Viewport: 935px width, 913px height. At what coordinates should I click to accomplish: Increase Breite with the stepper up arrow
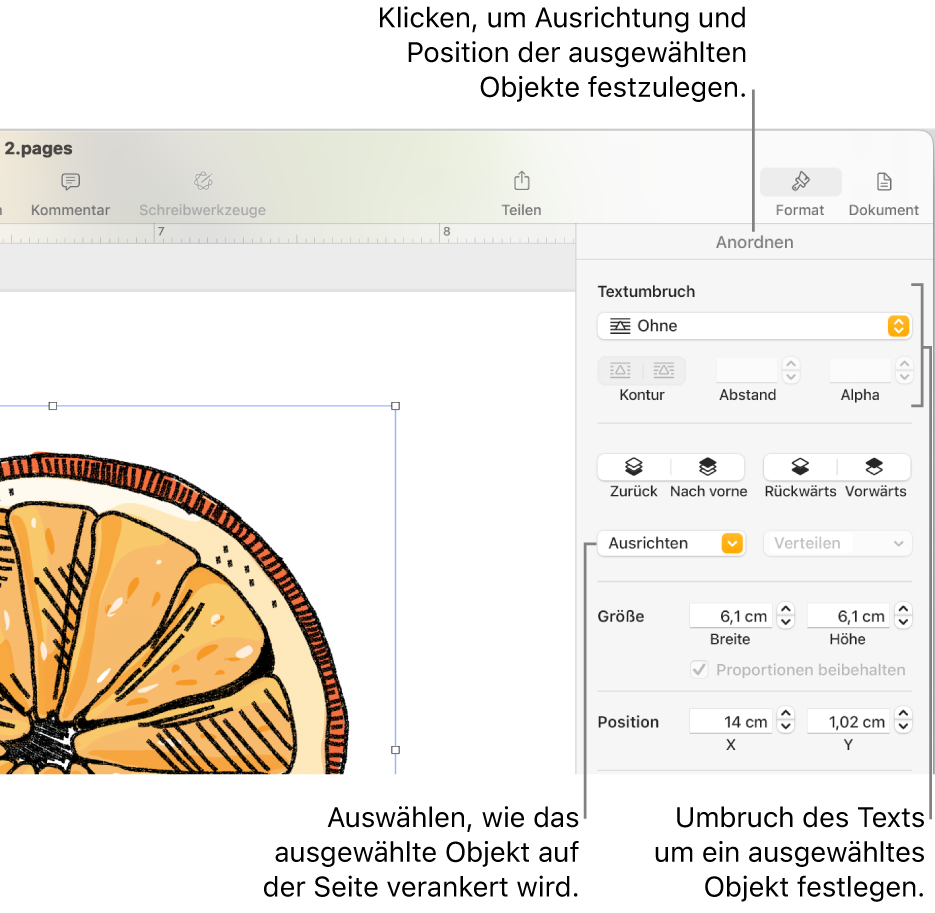coord(786,609)
